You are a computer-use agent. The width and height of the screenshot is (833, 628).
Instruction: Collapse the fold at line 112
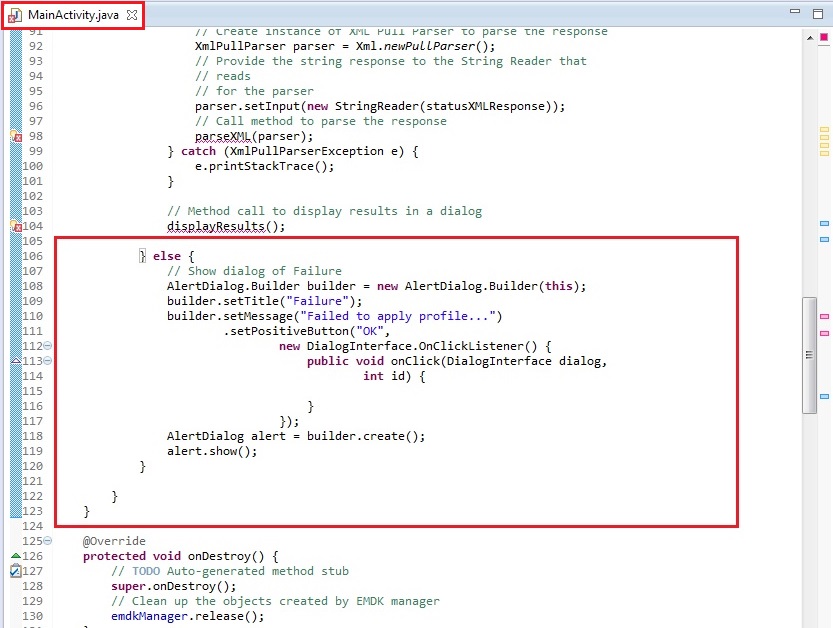48,346
